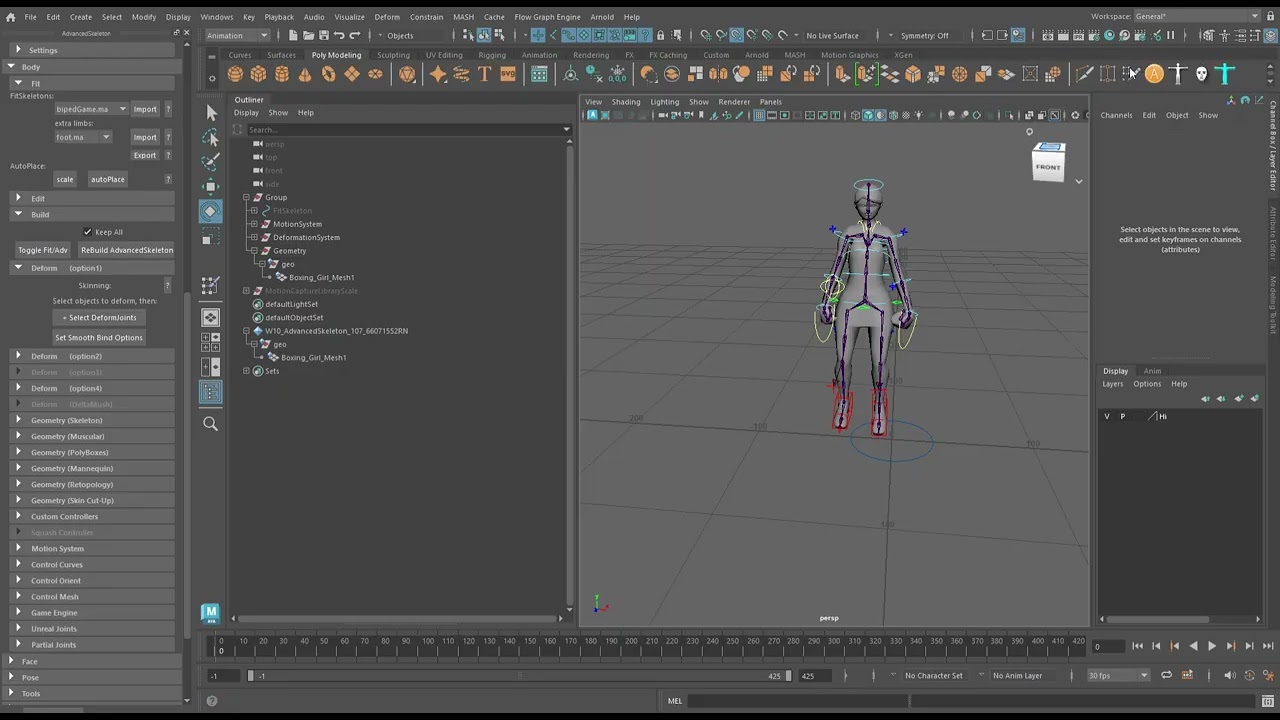Viewport: 1280px width, 720px height.
Task: Click the viewport wireframe cube icon
Action: pos(854,115)
